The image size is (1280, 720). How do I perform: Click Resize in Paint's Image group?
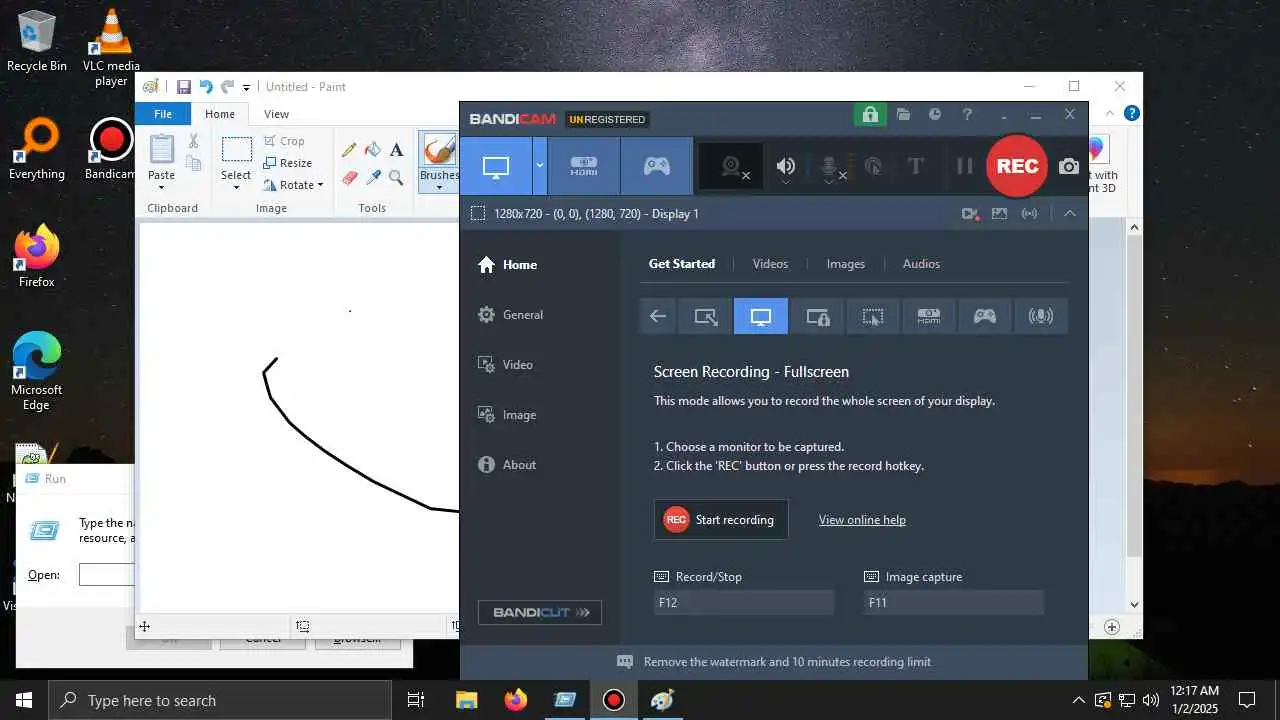coord(288,163)
